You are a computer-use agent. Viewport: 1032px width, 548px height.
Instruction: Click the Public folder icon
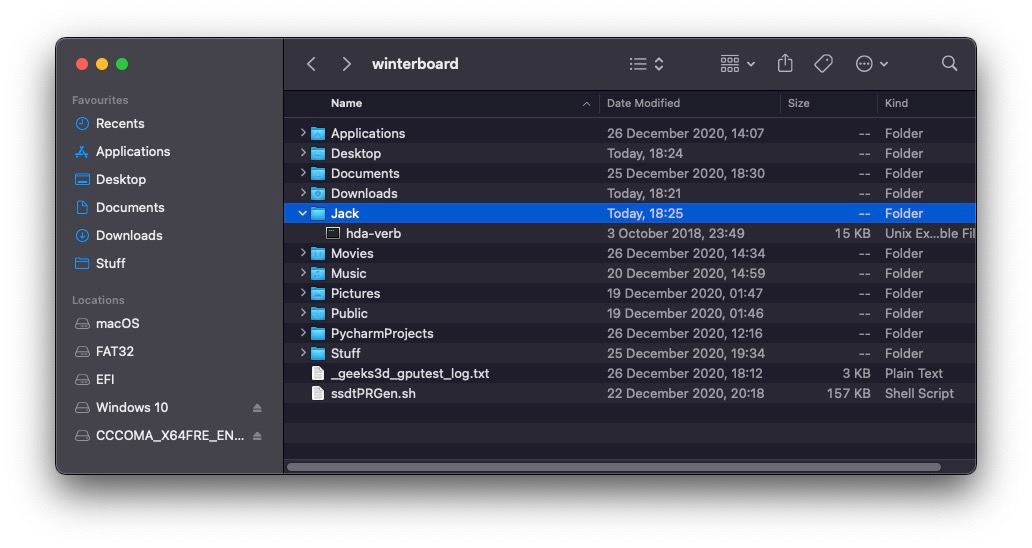[x=318, y=314]
